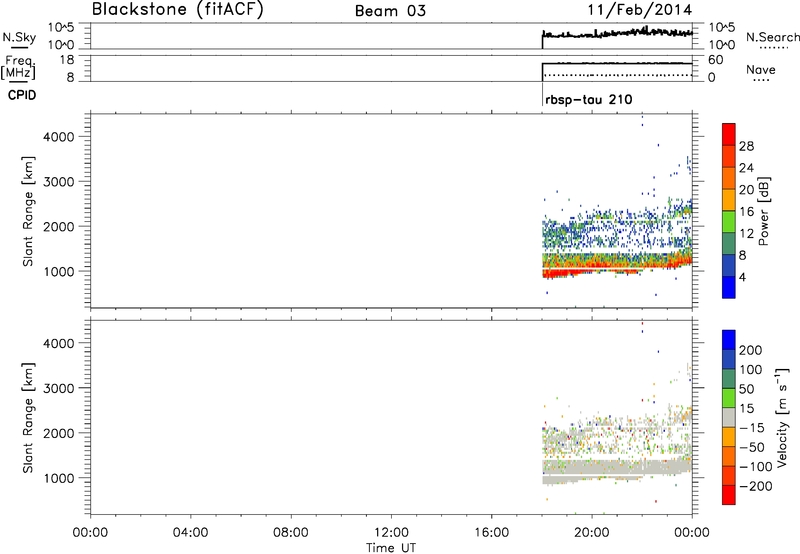This screenshot has height=554, width=800.
Task: Click the Time UT axis label
Action: pos(391,548)
